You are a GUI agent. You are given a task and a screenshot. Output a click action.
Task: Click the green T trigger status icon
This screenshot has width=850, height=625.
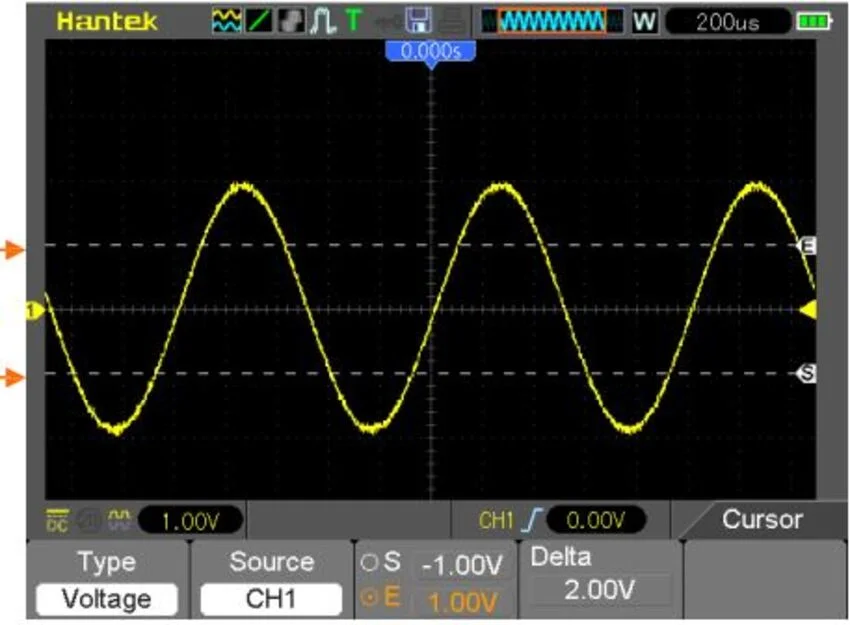[353, 20]
